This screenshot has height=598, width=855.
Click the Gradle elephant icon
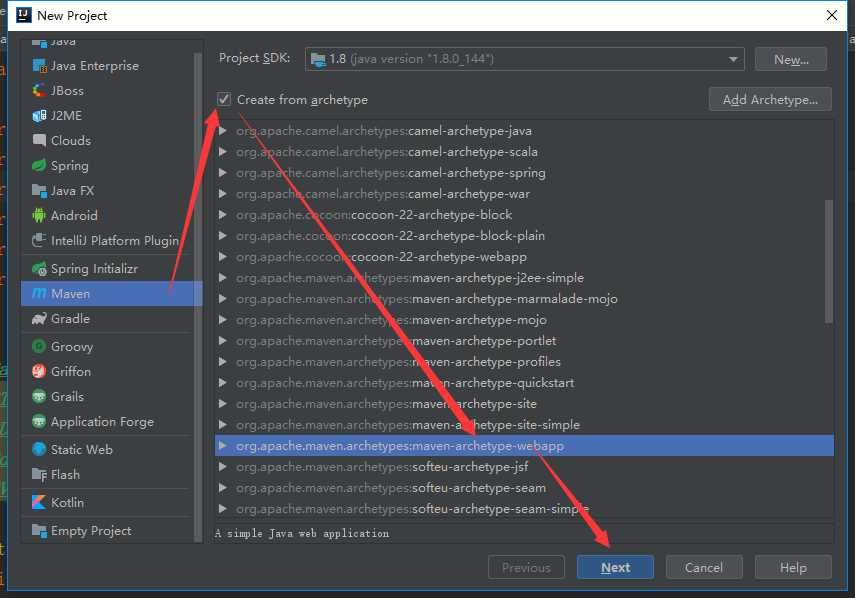39,319
